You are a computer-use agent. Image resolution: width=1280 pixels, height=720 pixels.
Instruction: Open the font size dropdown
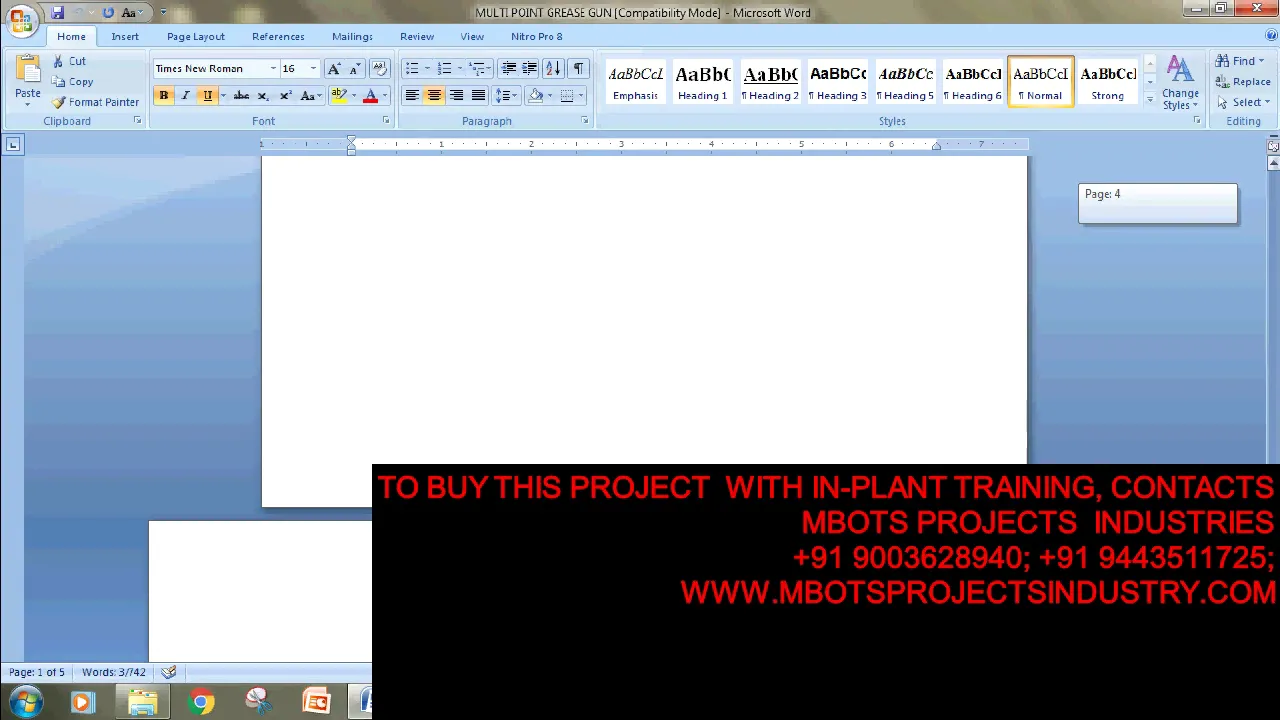click(x=313, y=69)
